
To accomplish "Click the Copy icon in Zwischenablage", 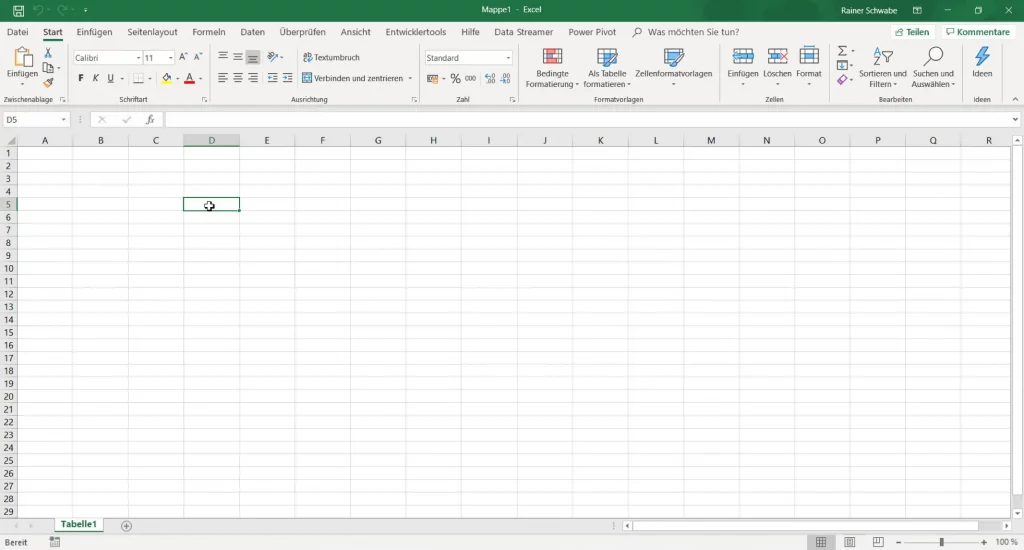I will (48, 67).
